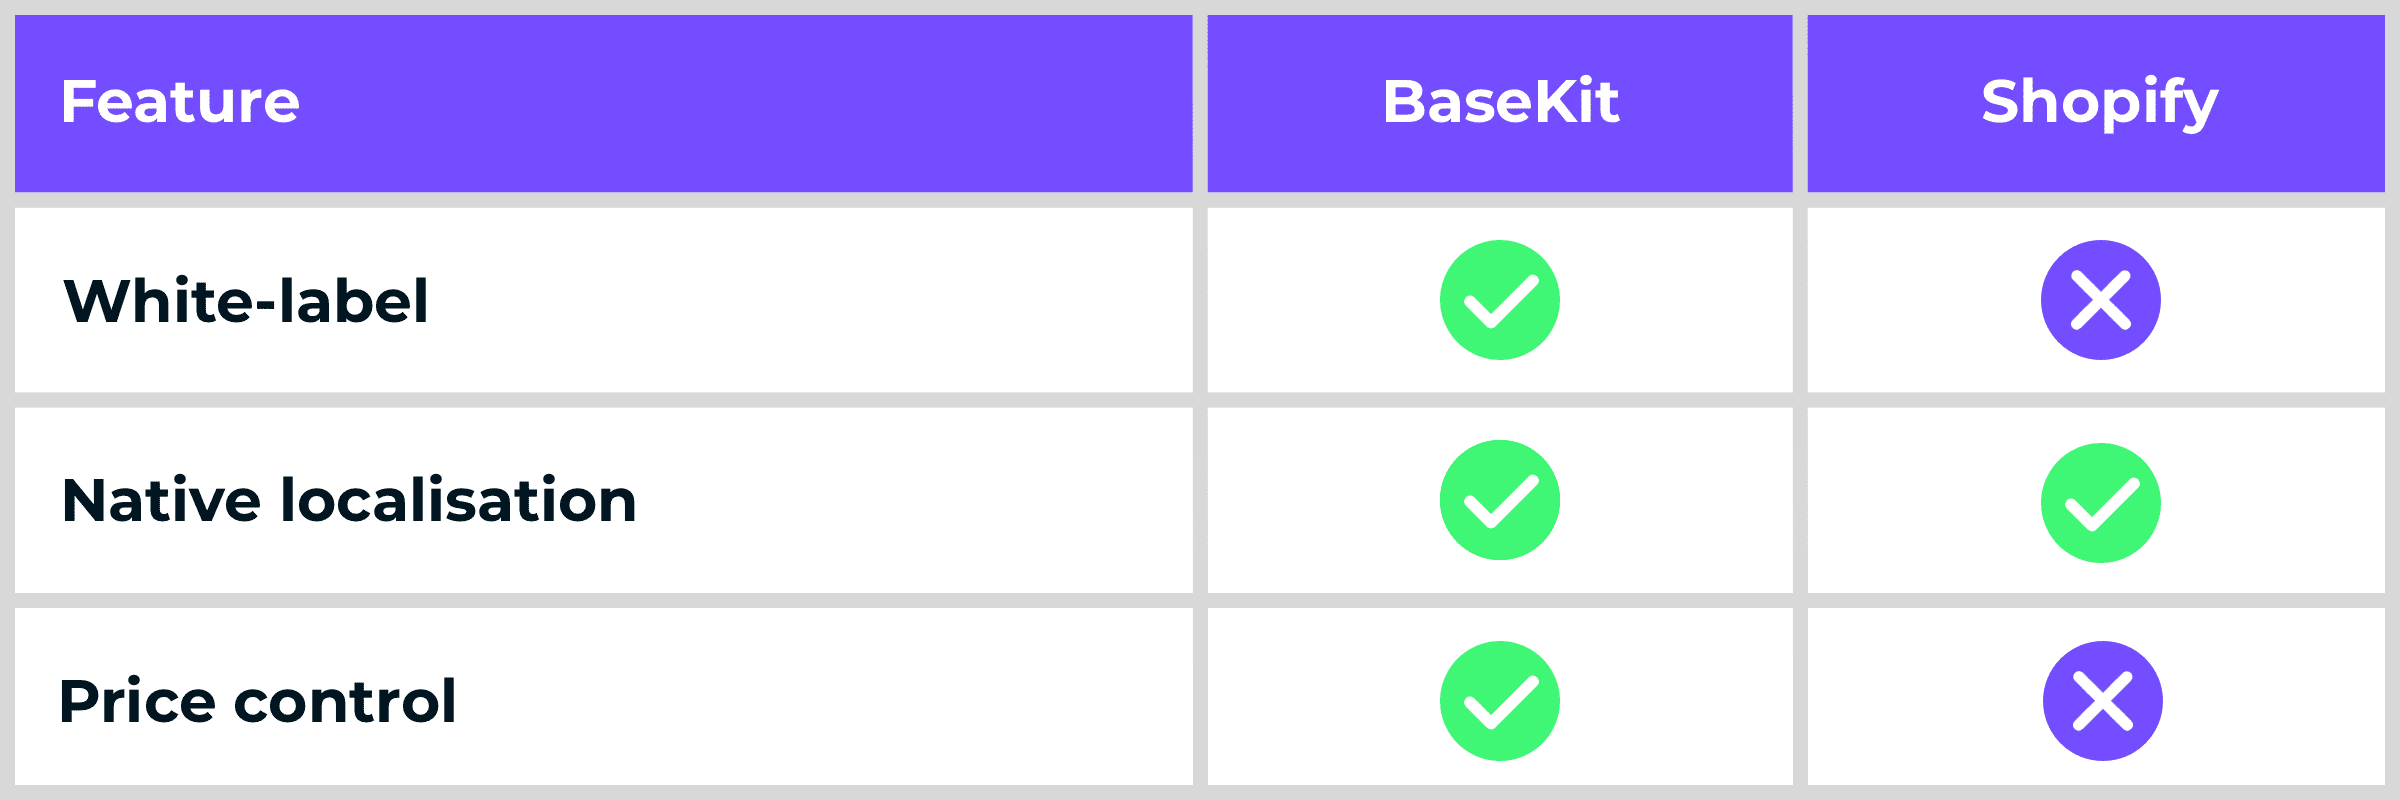Click the word localisation in the table
The width and height of the screenshot is (2400, 800).
pos(458,500)
